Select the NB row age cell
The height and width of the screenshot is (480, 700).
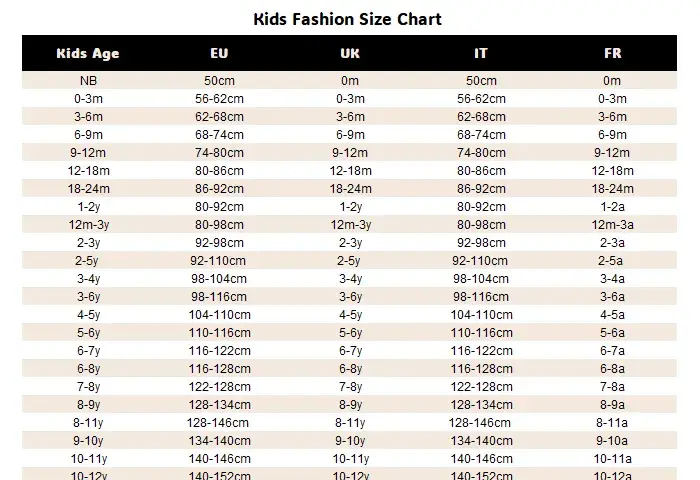[88, 81]
